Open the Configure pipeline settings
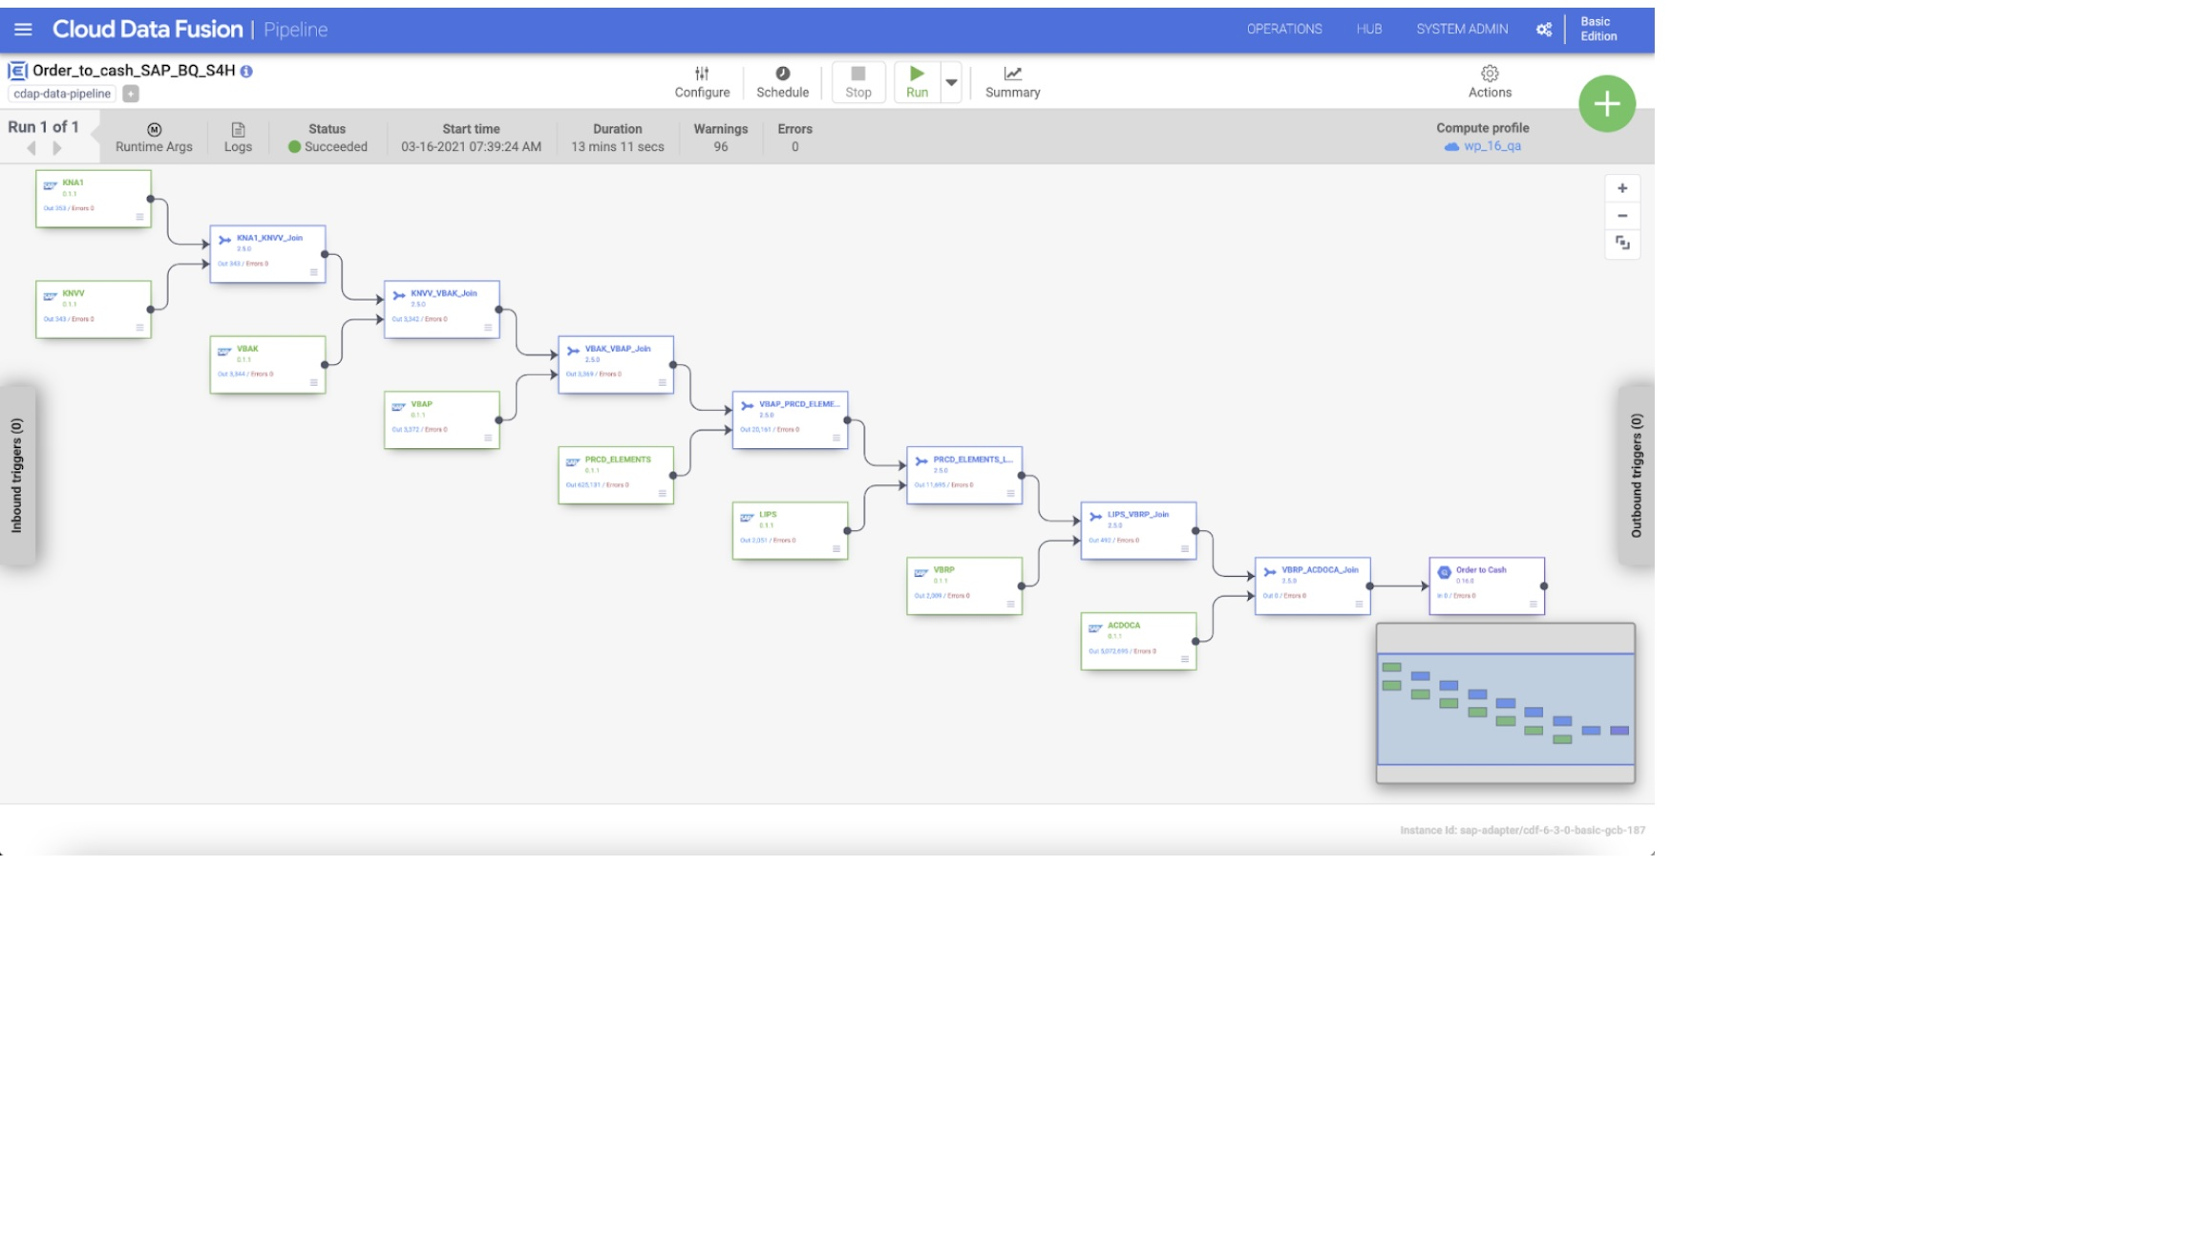2200x1238 pixels. tap(702, 82)
